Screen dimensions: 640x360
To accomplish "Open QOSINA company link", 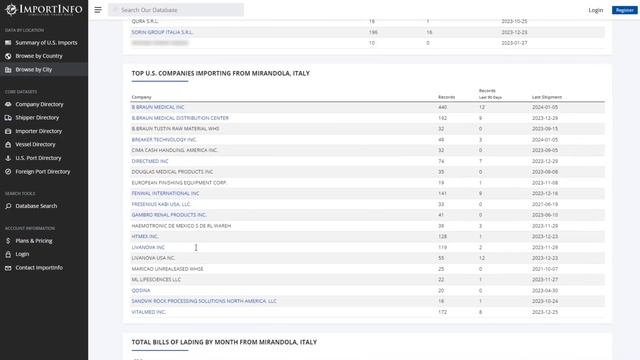I will pyautogui.click(x=141, y=290).
